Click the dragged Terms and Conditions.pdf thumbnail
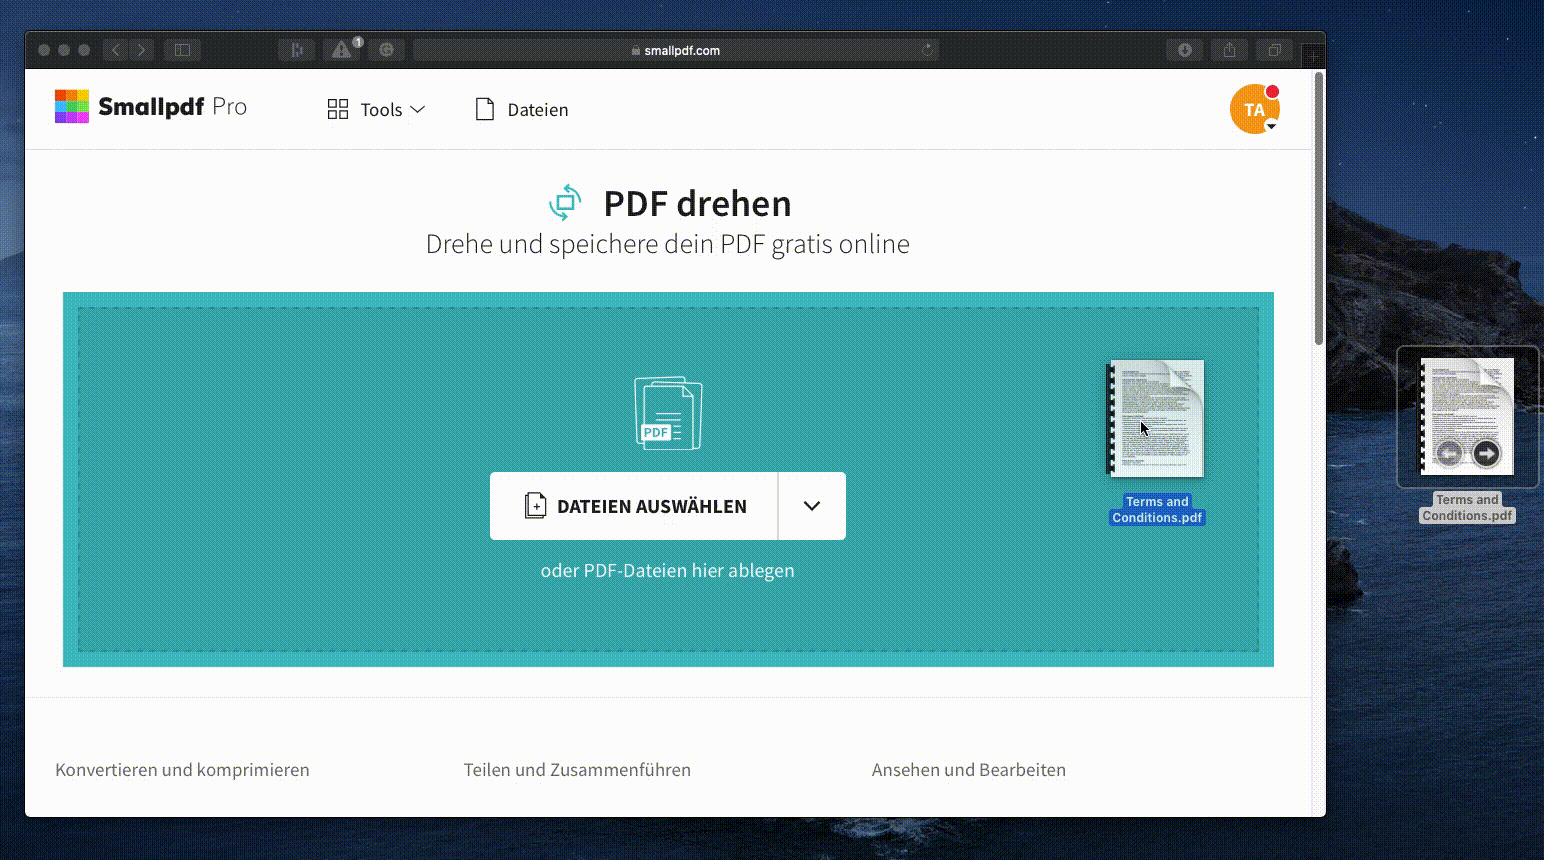The image size is (1544, 860). 1157,419
